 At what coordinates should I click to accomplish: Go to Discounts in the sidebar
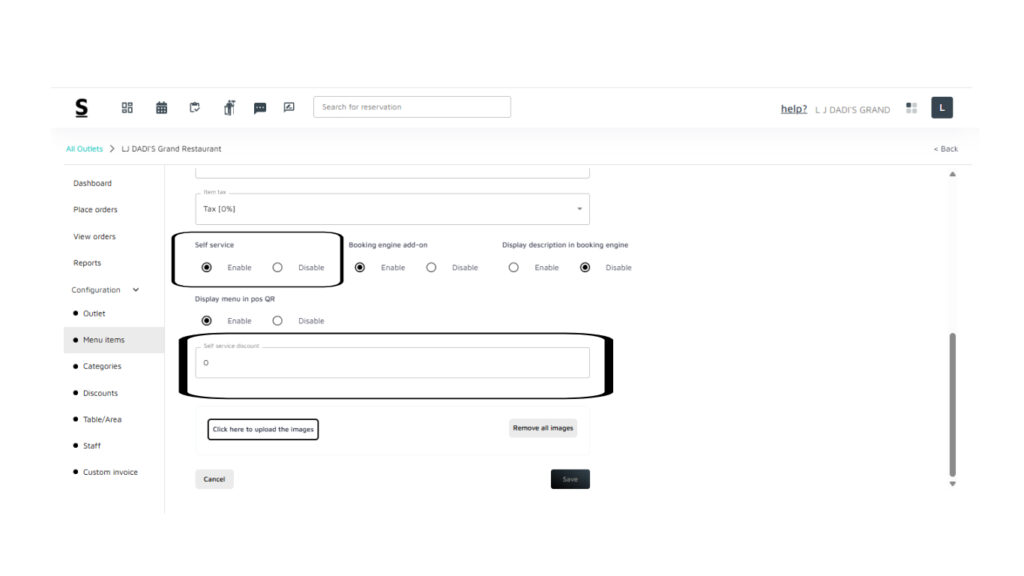tap(100, 393)
